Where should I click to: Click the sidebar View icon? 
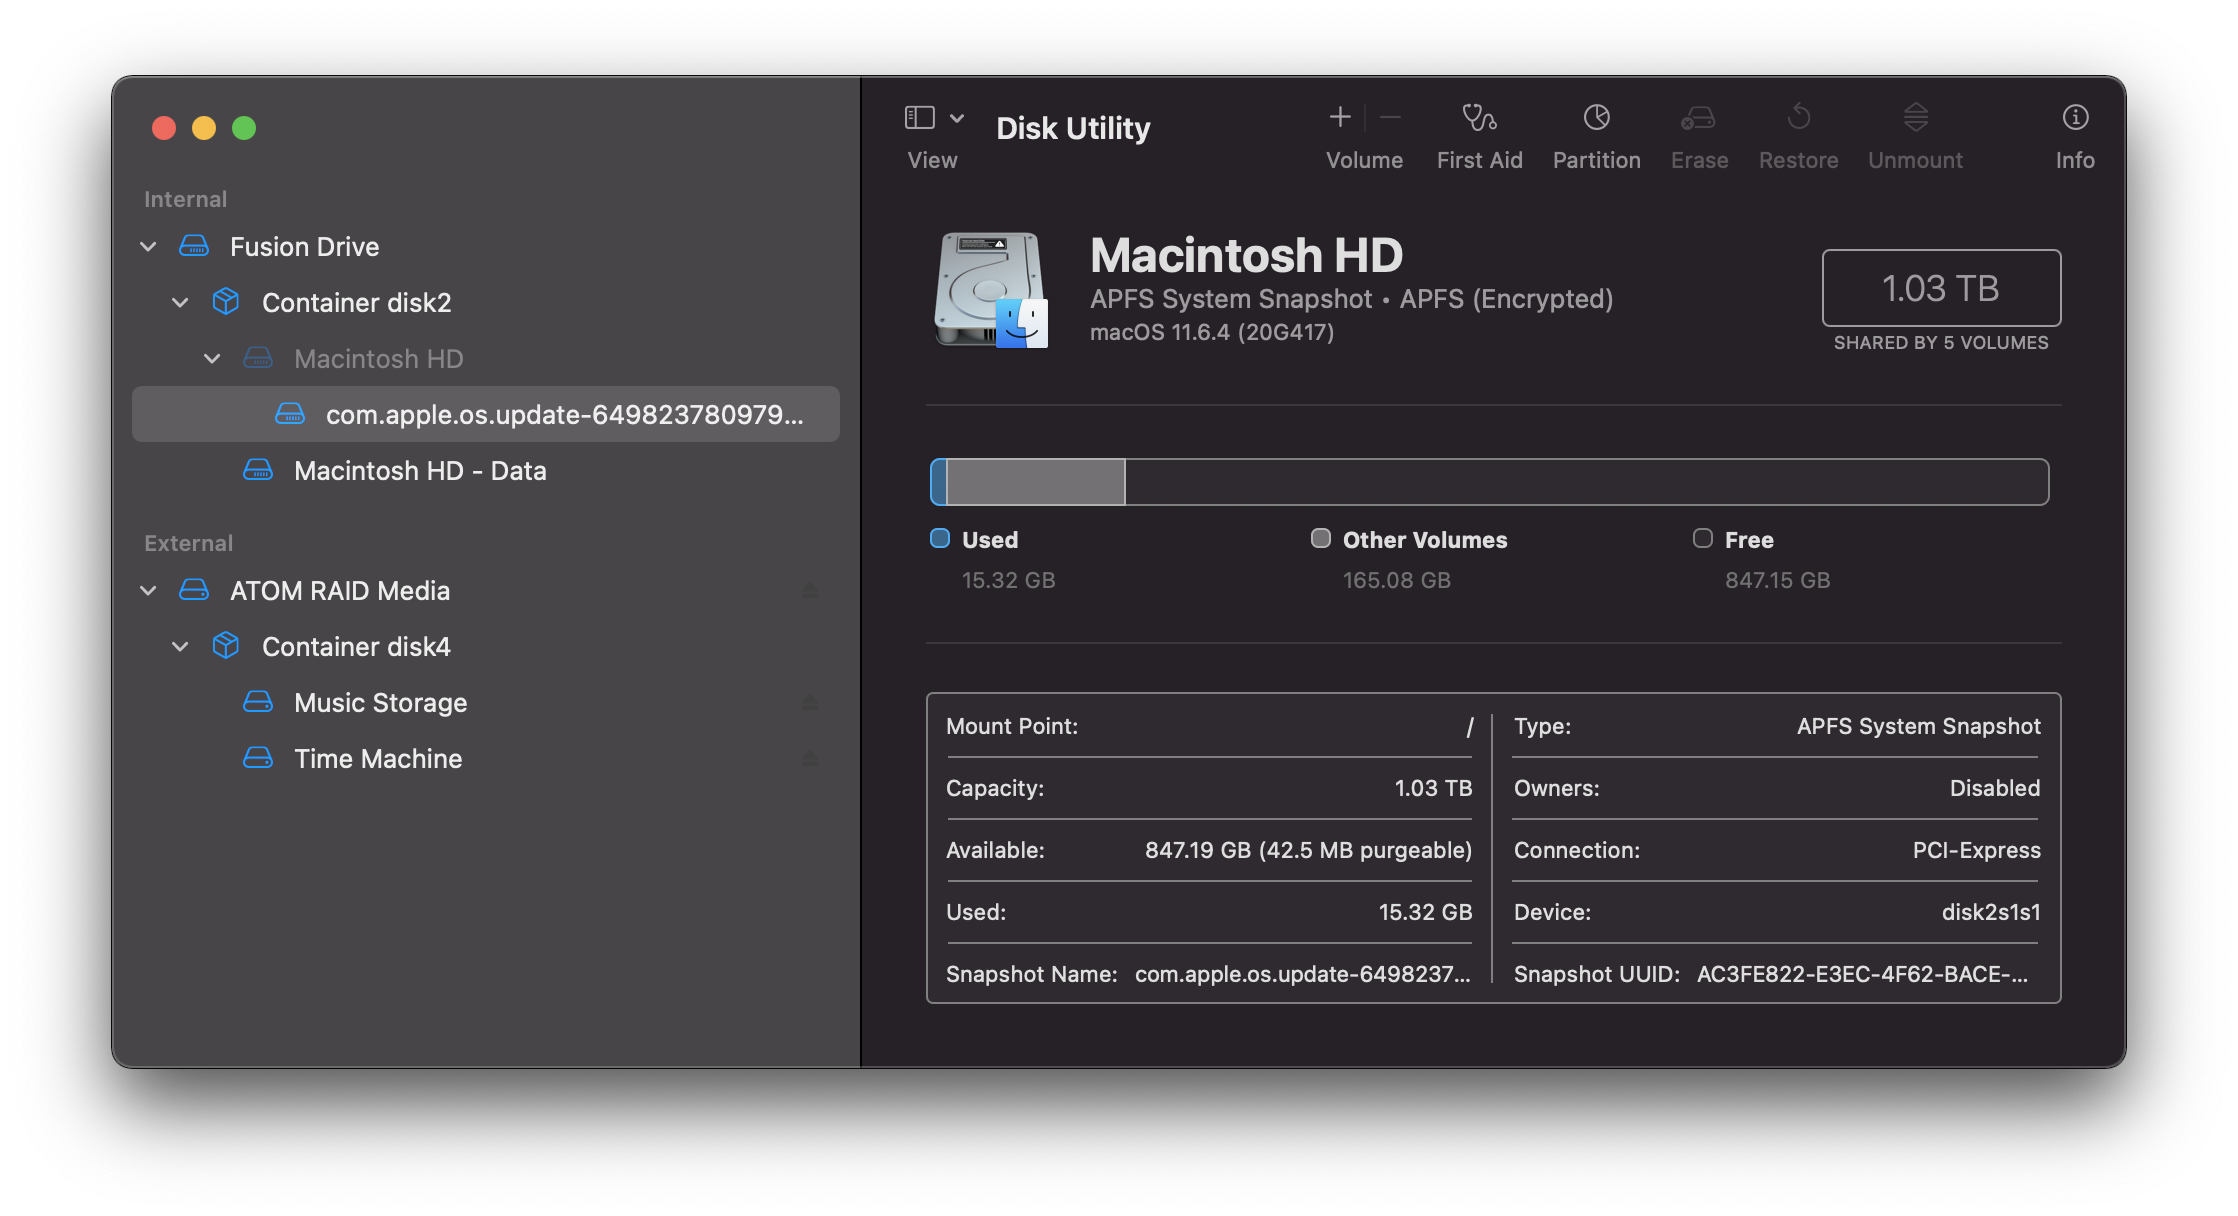pos(919,118)
